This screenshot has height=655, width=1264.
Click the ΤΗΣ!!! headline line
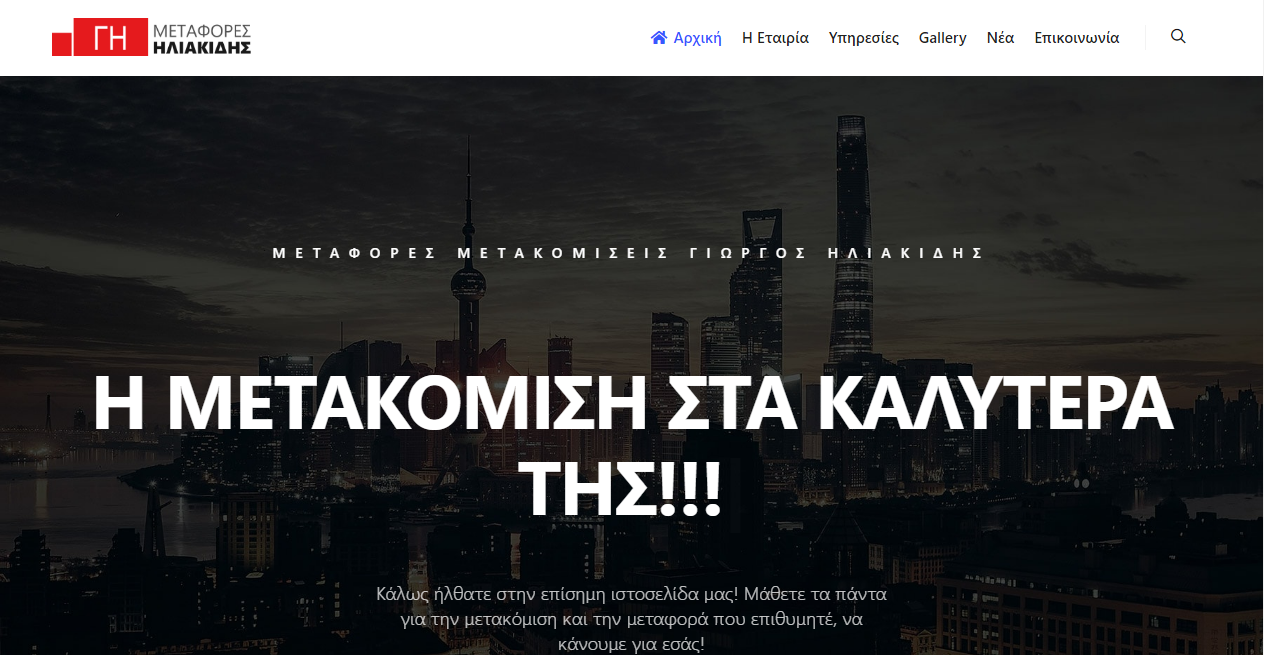coord(623,487)
